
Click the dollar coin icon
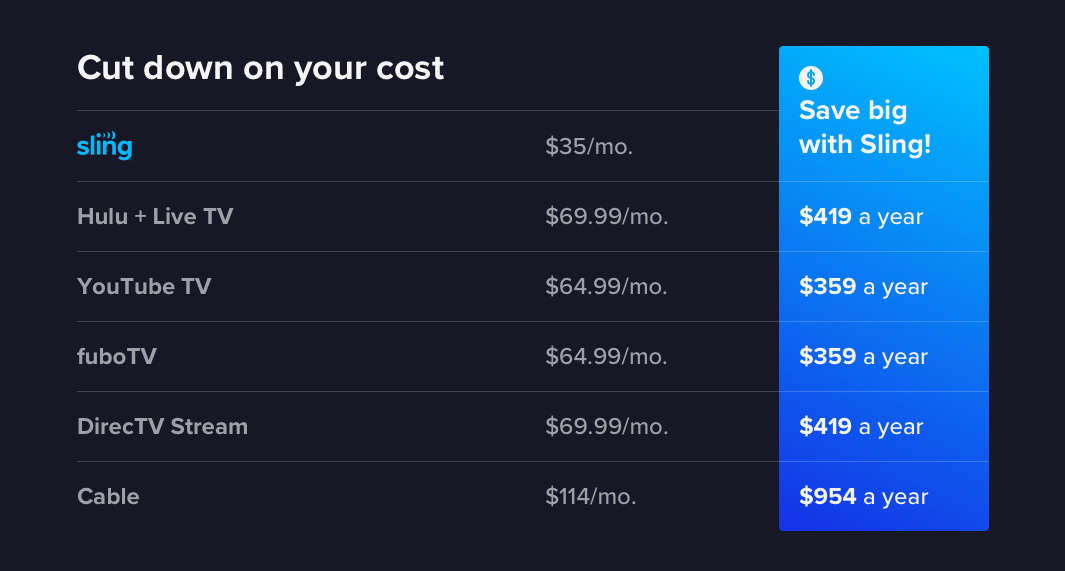pos(810,78)
